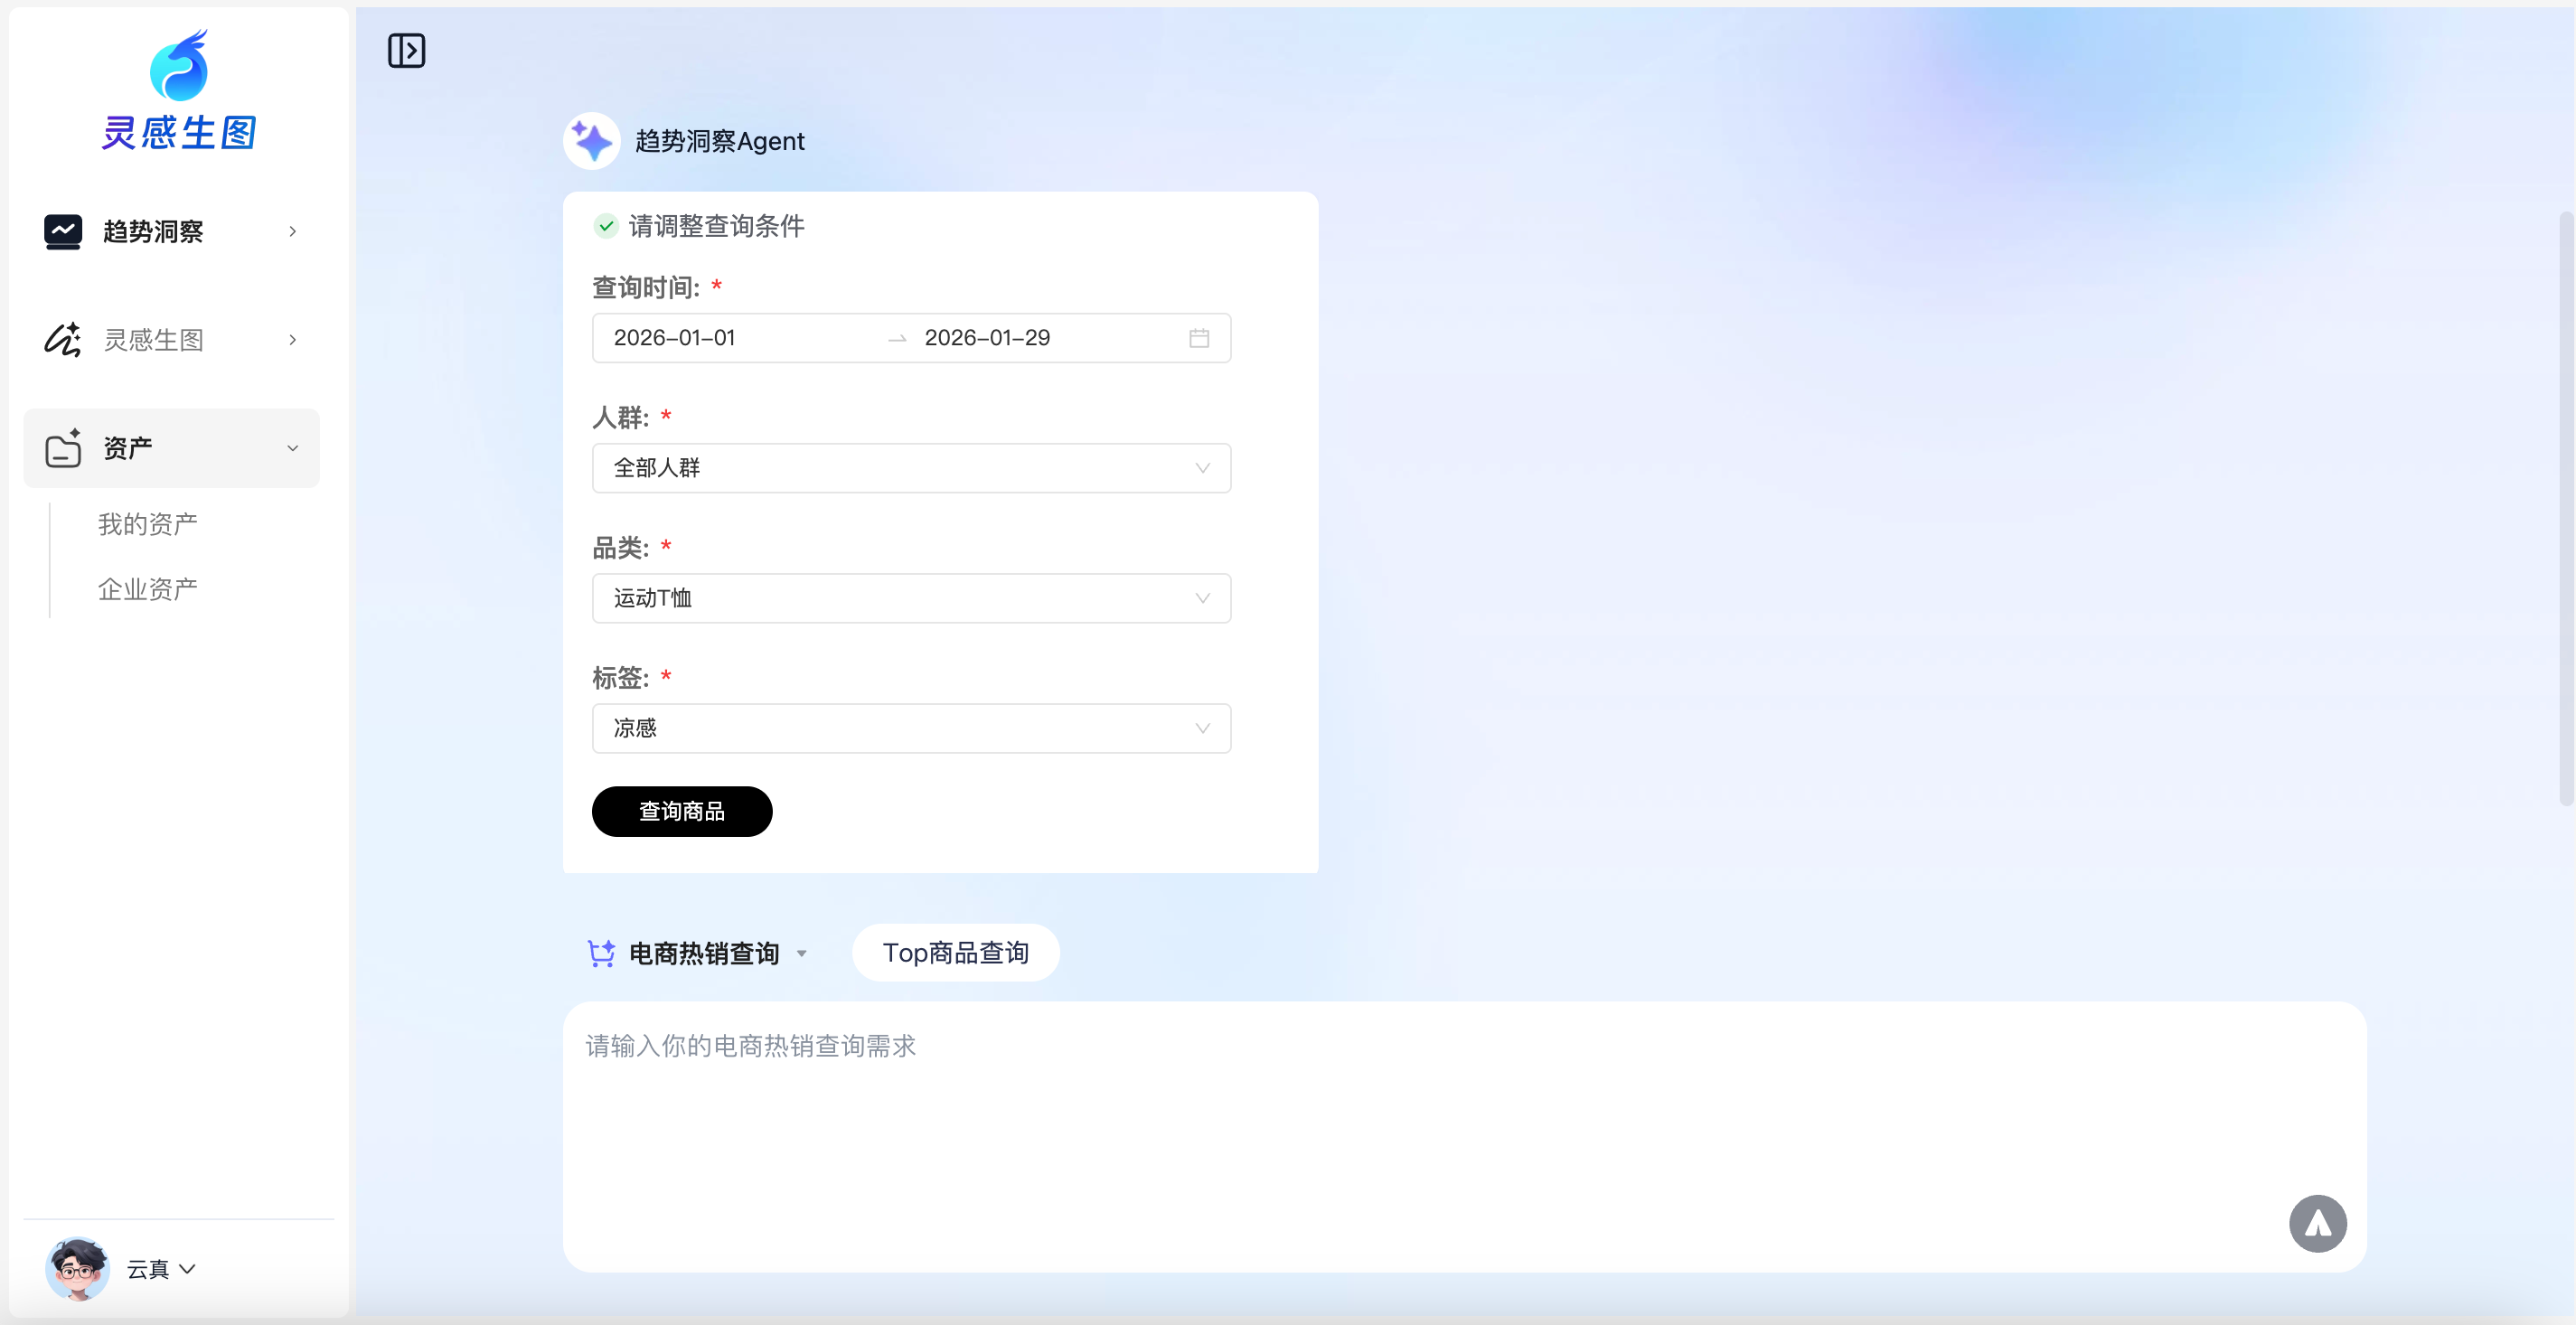
Task: Select the Top商品查询 chip
Action: click(955, 953)
